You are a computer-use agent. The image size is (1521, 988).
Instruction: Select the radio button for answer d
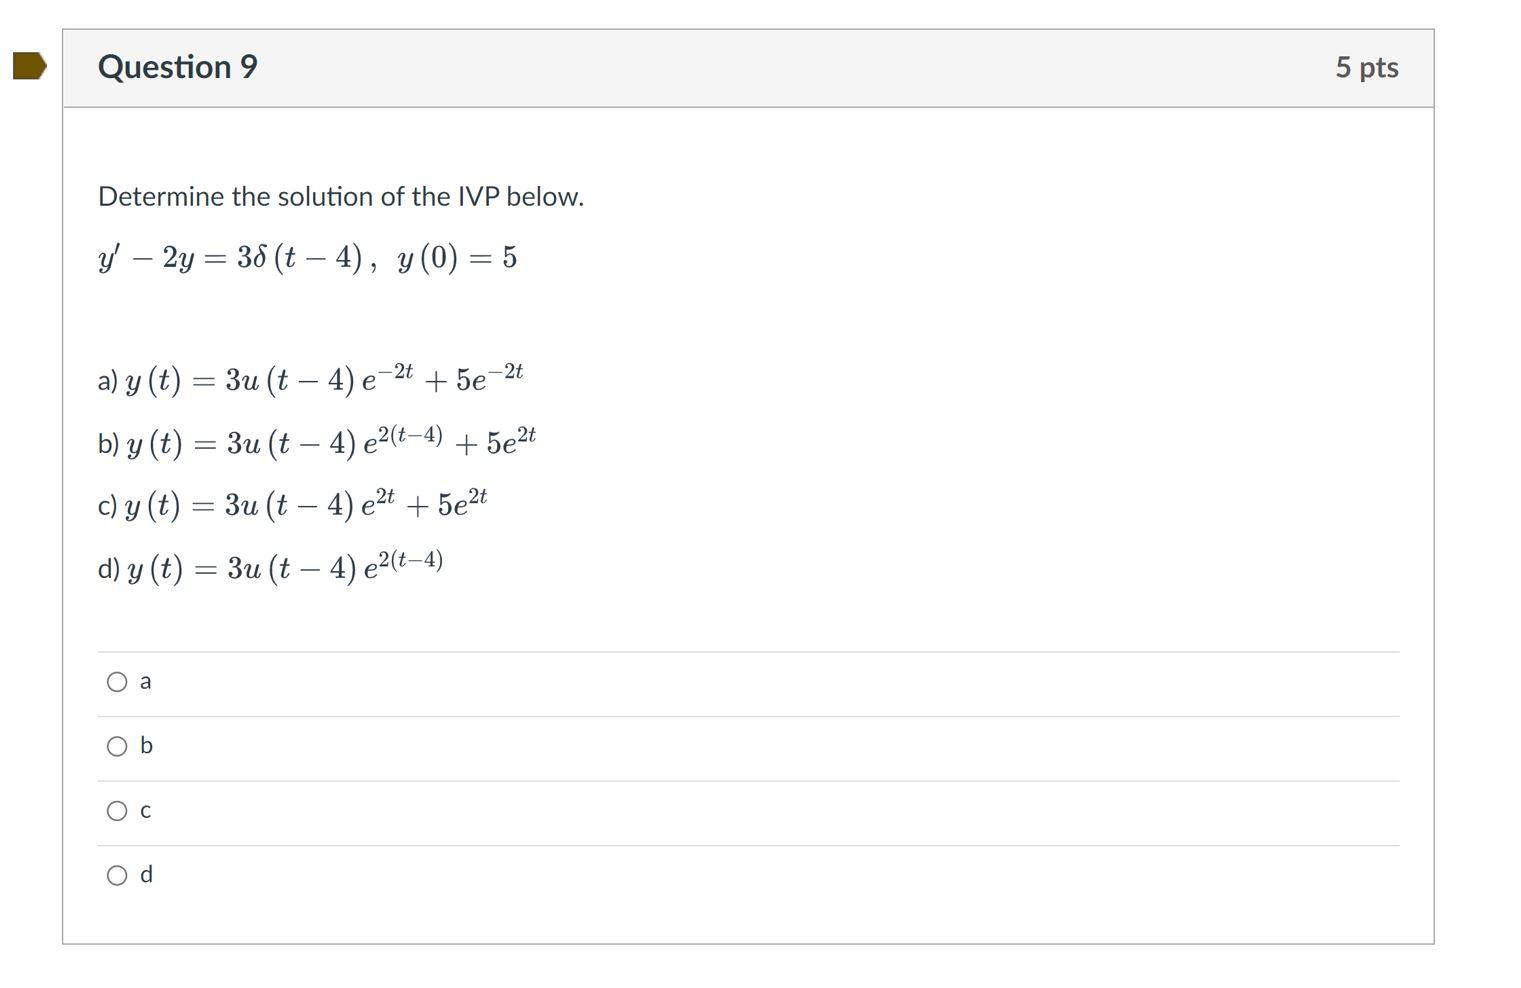click(118, 874)
